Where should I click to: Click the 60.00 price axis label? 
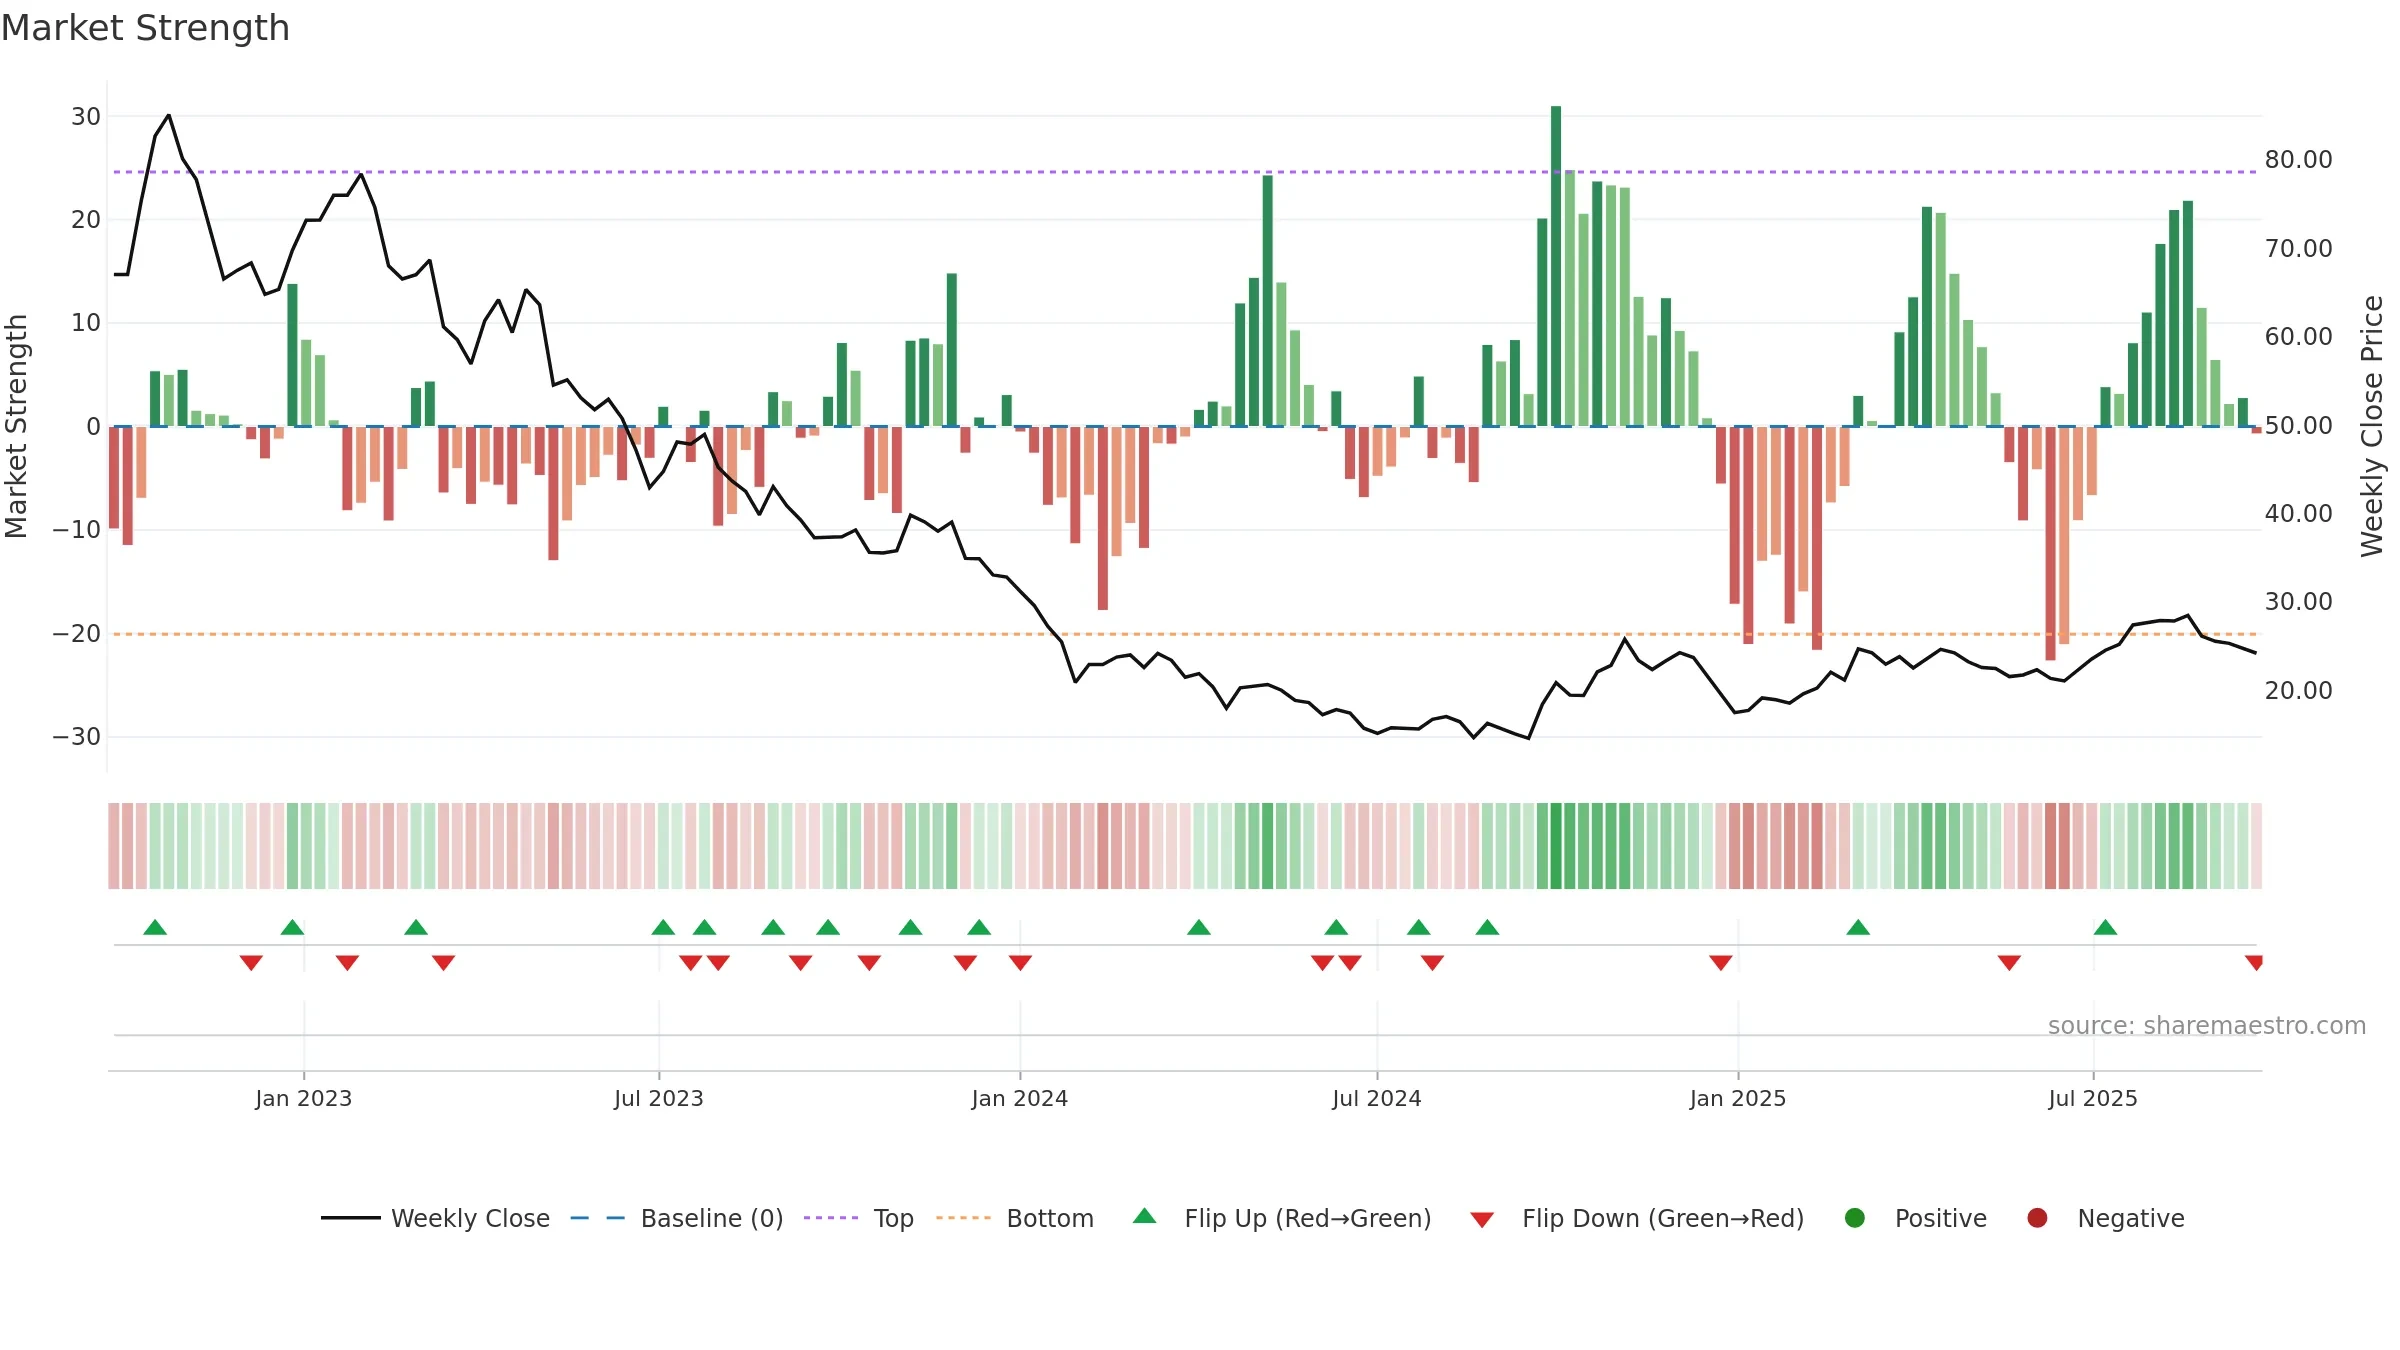click(2299, 337)
